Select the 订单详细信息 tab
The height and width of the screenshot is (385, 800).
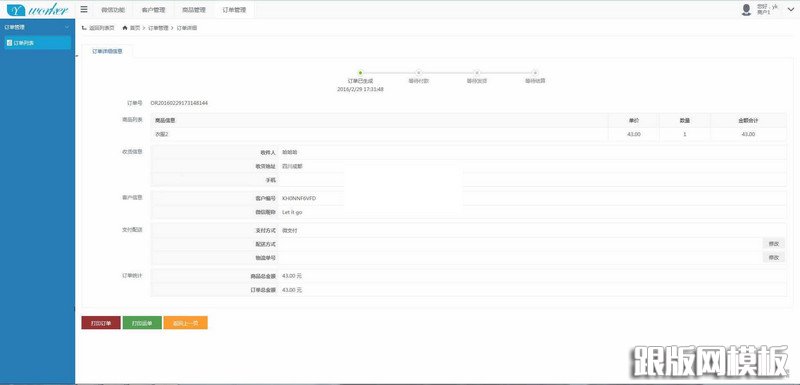point(107,52)
